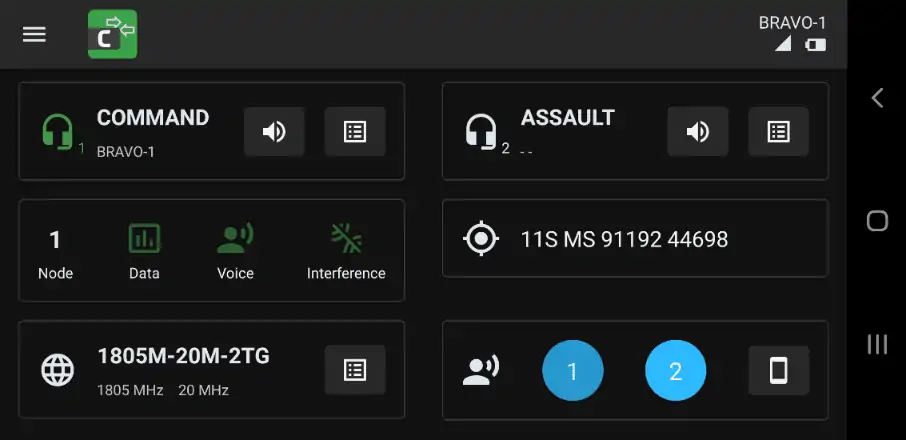Tap the Data status chart icon
This screenshot has height=440, width=906.
[x=144, y=238]
